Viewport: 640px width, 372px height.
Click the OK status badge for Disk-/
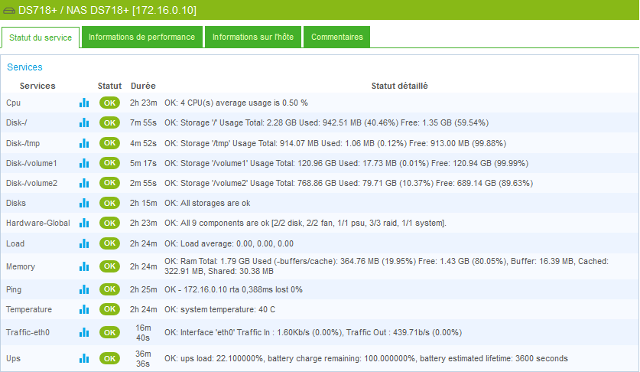tap(109, 123)
